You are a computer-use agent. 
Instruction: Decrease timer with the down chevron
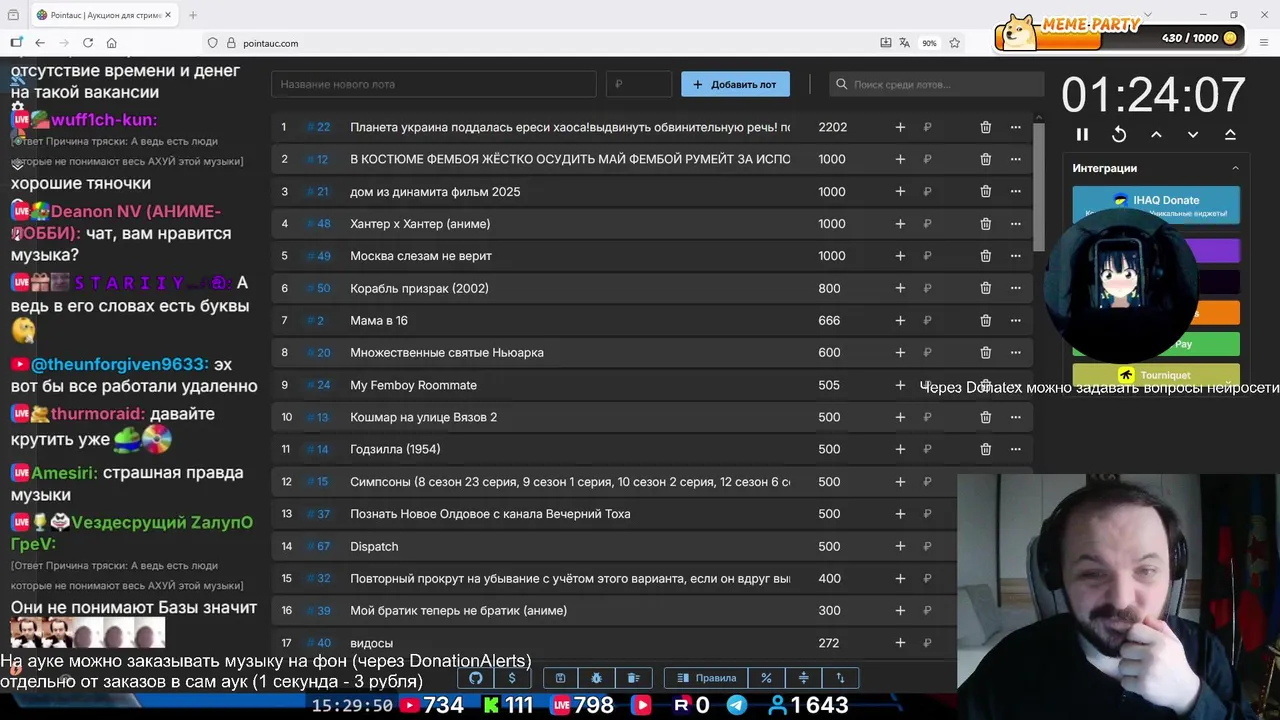[x=1193, y=134]
